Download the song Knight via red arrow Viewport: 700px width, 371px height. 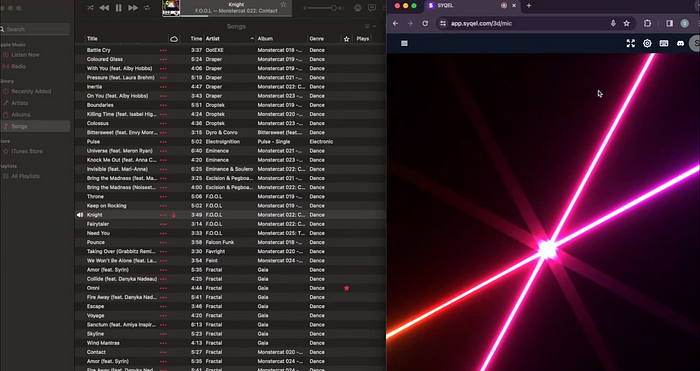[174, 215]
